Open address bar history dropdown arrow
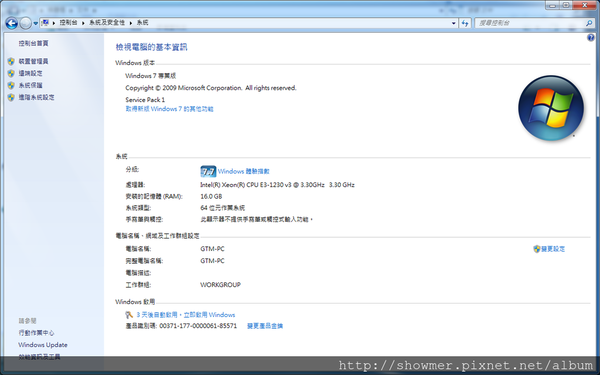600x375 pixels. pos(453,23)
